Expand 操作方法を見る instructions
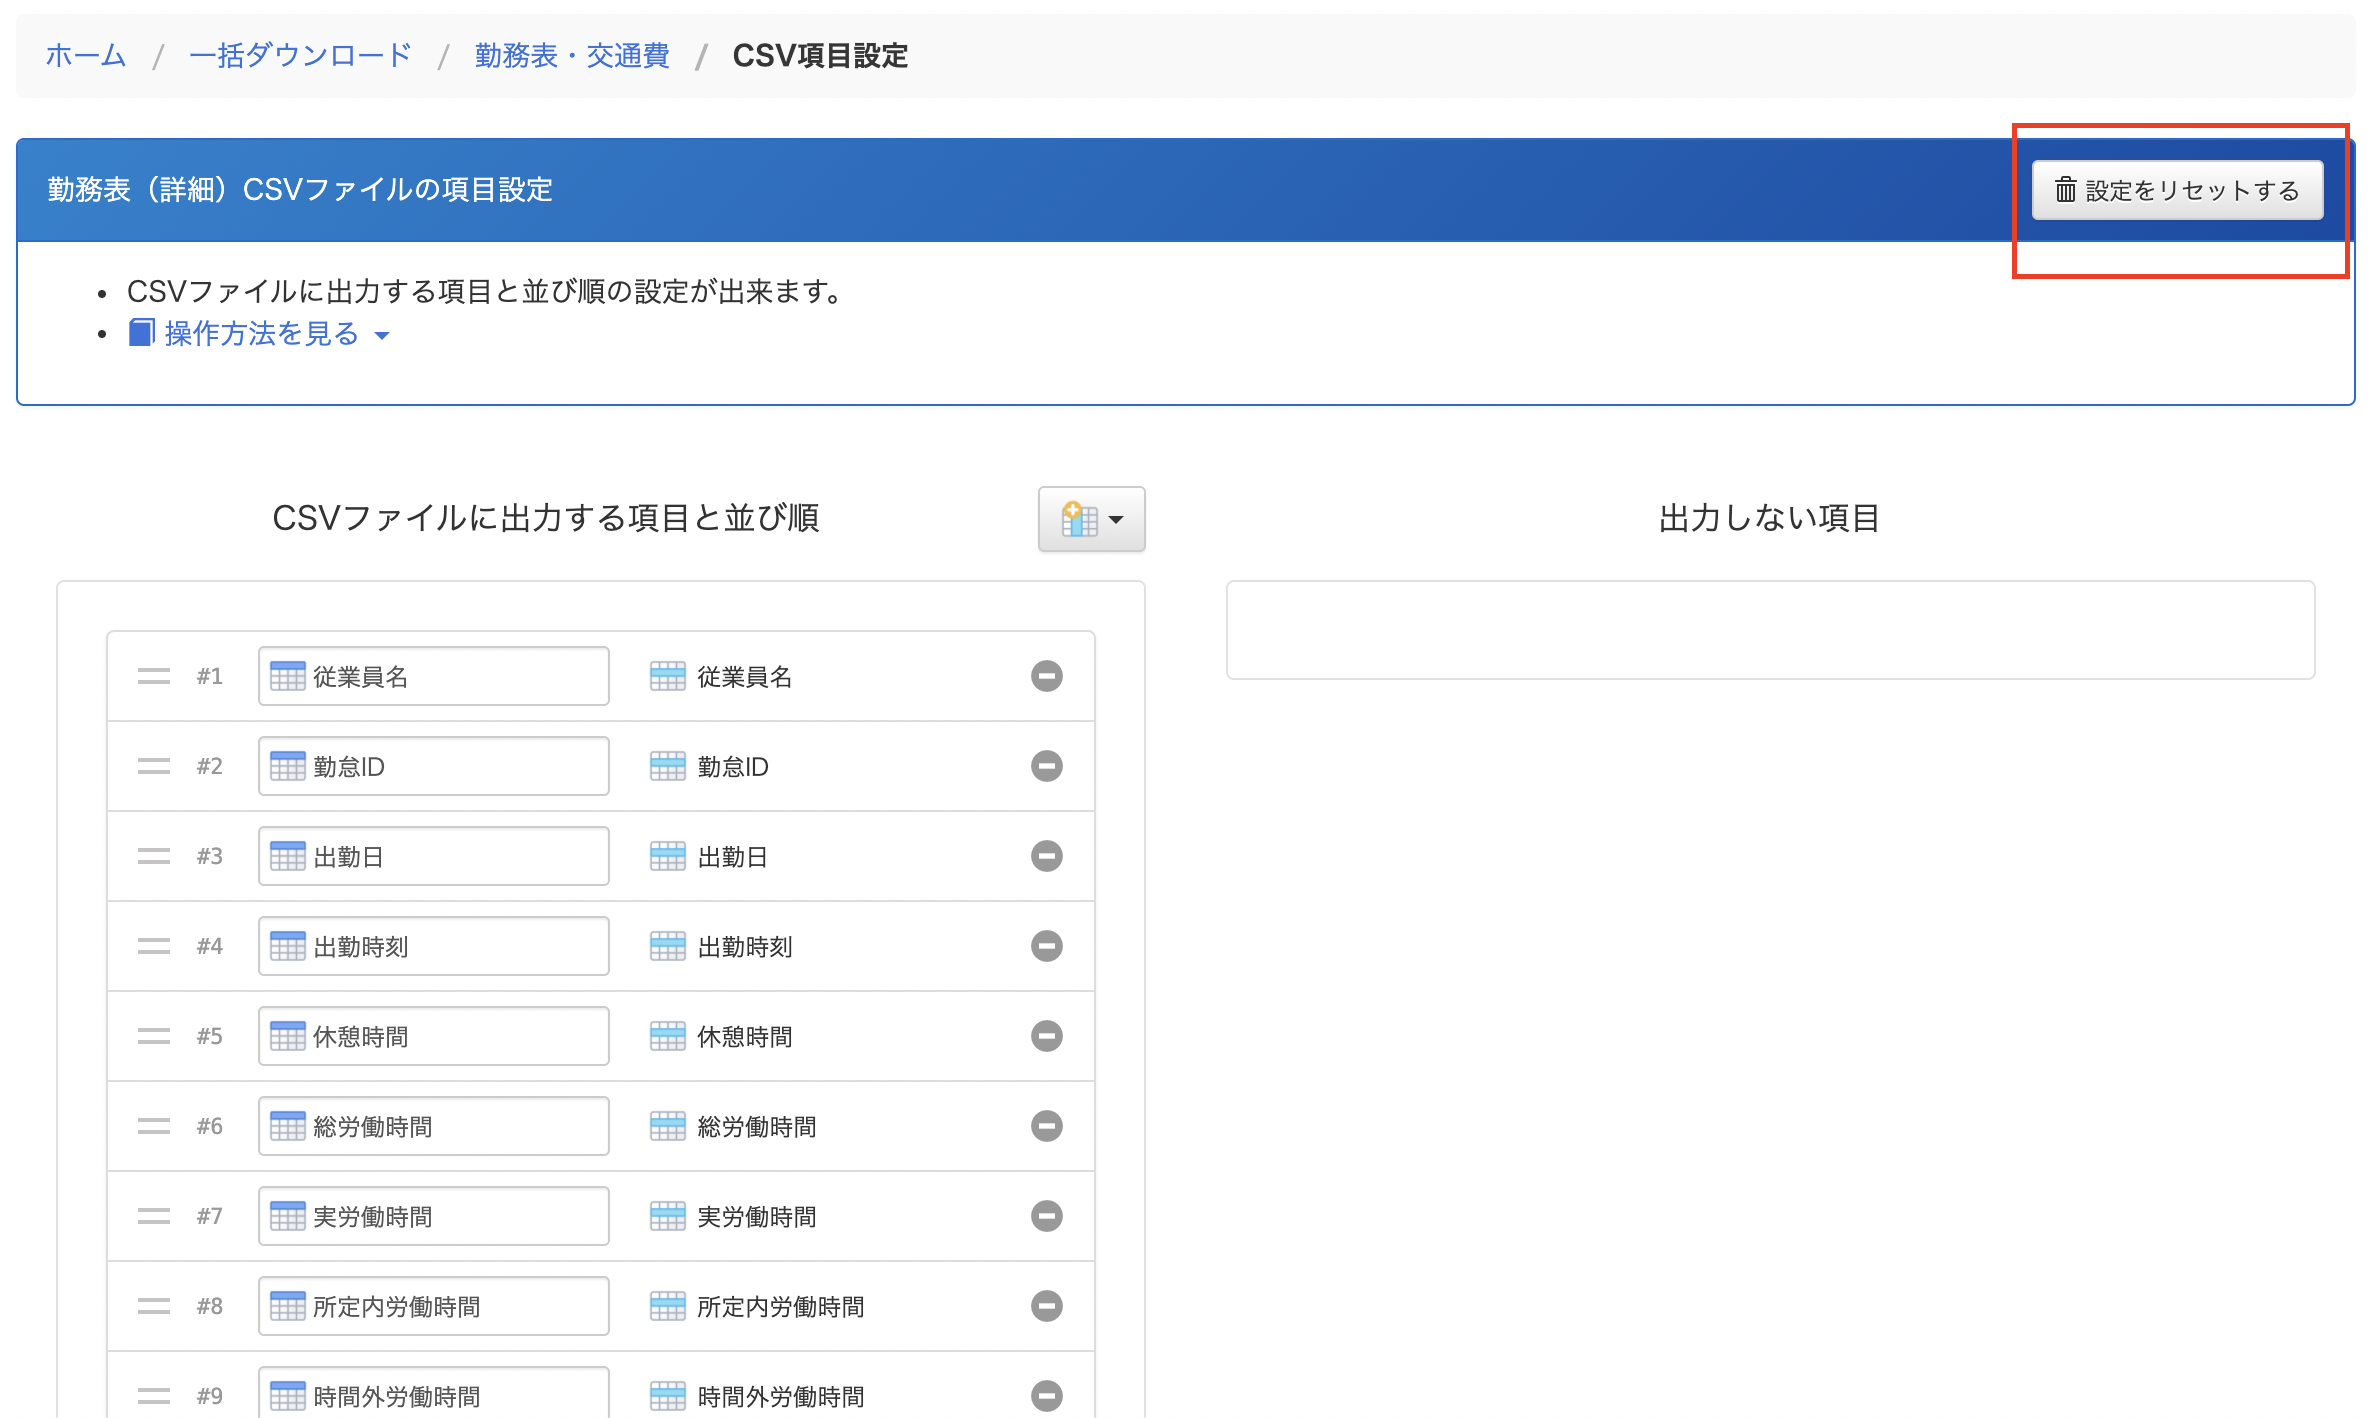Screen dimensions: 2378x1418 (x=262, y=334)
